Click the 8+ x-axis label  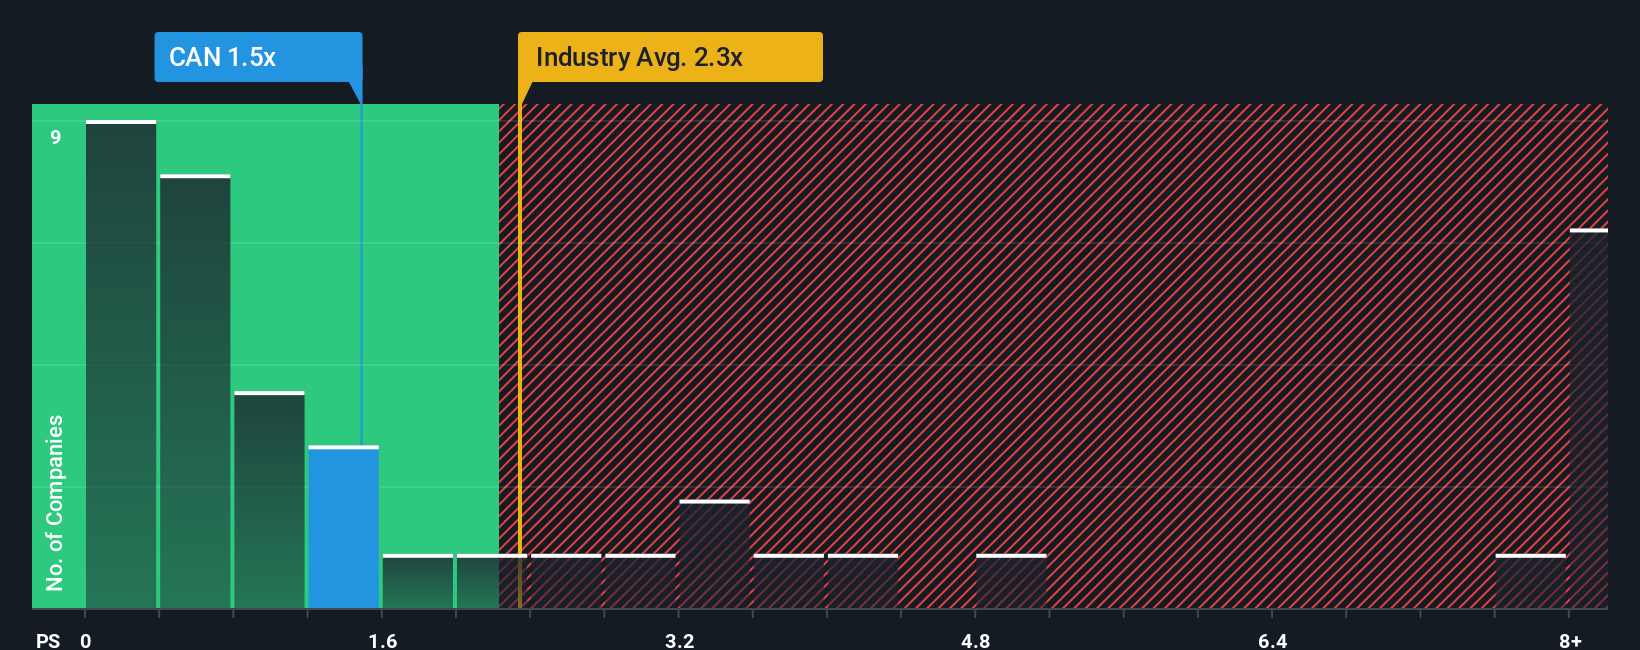pyautogui.click(x=1570, y=640)
